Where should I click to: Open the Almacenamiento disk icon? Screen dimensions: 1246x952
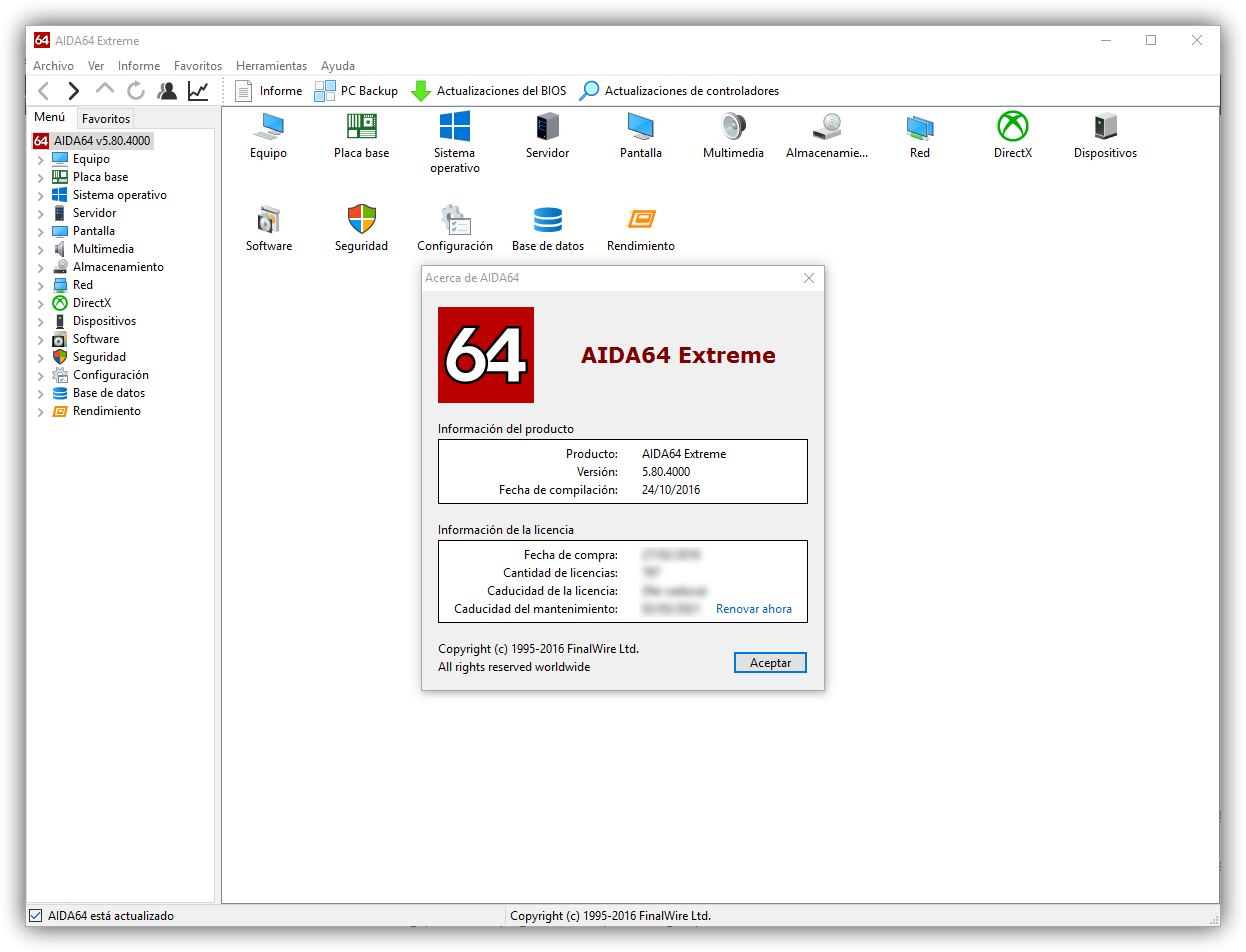click(827, 126)
